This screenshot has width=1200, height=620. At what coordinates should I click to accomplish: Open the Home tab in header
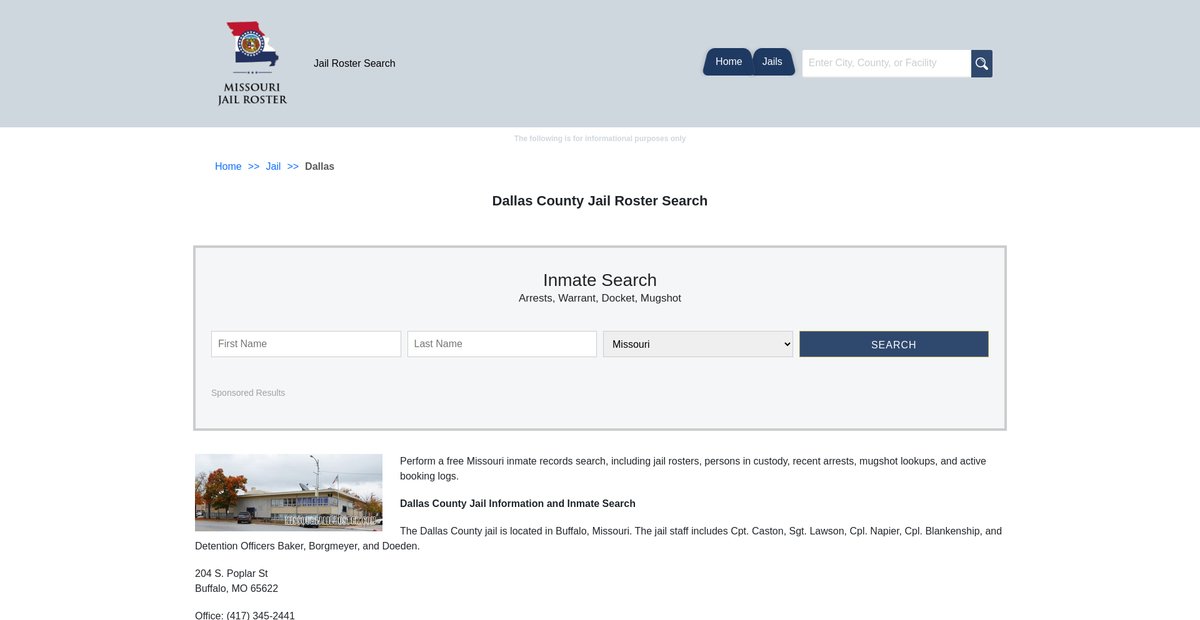[728, 62]
